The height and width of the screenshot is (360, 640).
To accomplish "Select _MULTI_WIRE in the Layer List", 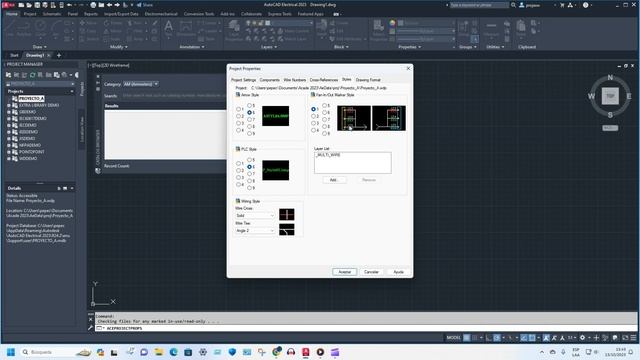I will point(328,155).
